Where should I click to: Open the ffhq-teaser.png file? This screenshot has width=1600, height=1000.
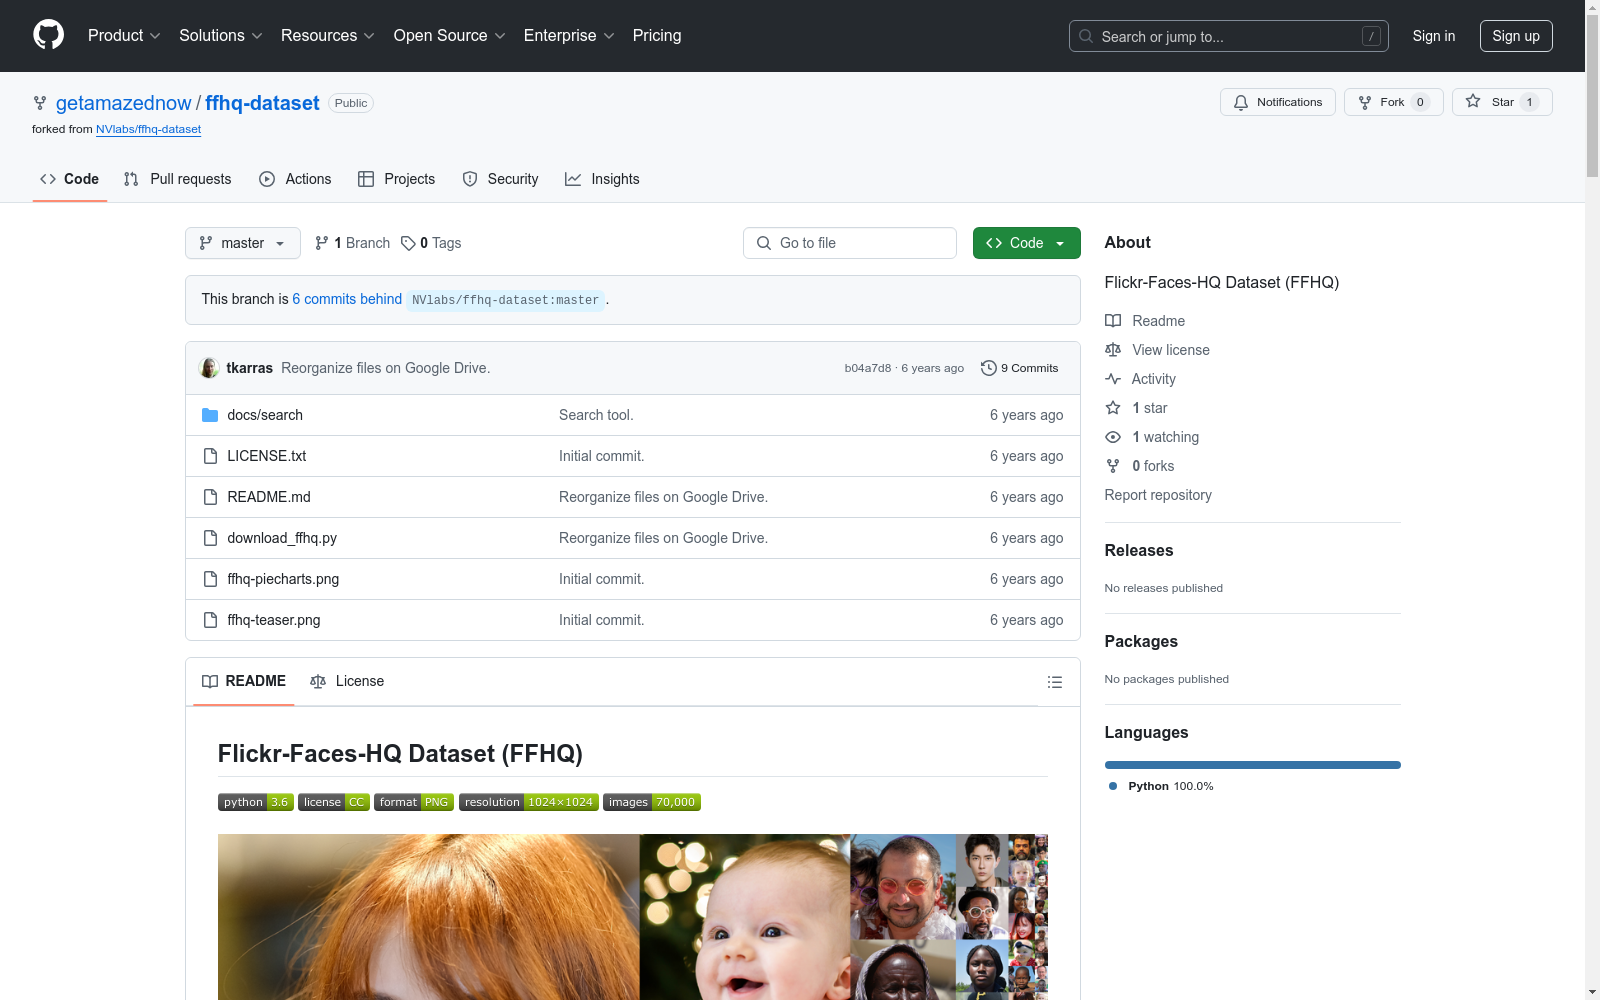274,620
